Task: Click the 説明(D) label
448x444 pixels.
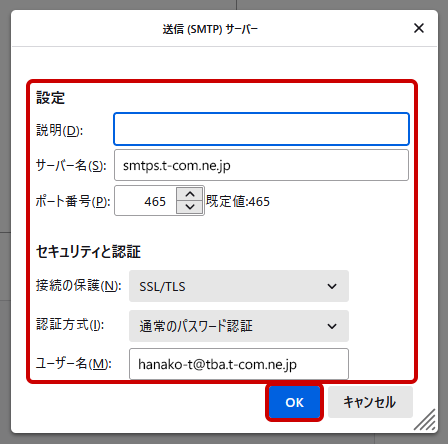Action: (59, 130)
